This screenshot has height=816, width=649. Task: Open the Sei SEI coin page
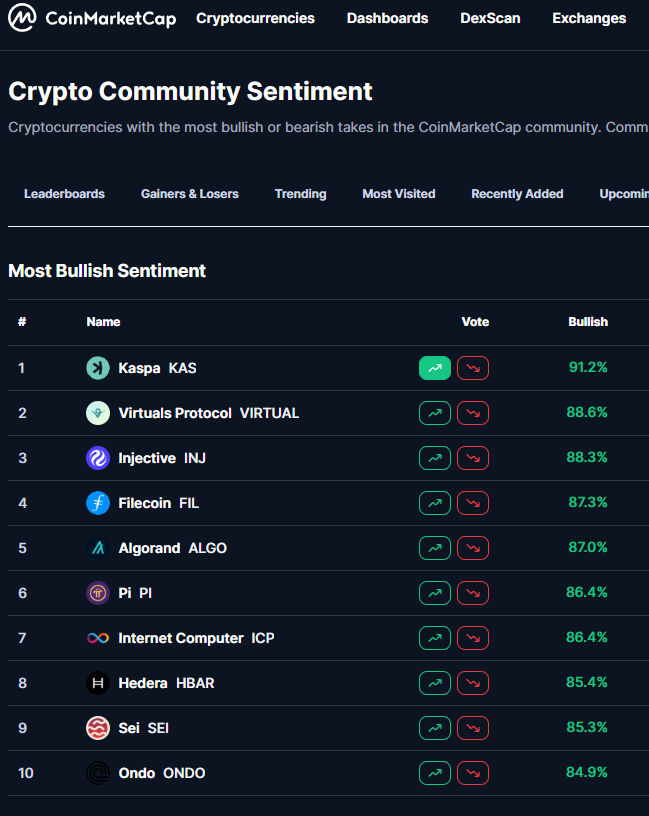click(x=143, y=728)
